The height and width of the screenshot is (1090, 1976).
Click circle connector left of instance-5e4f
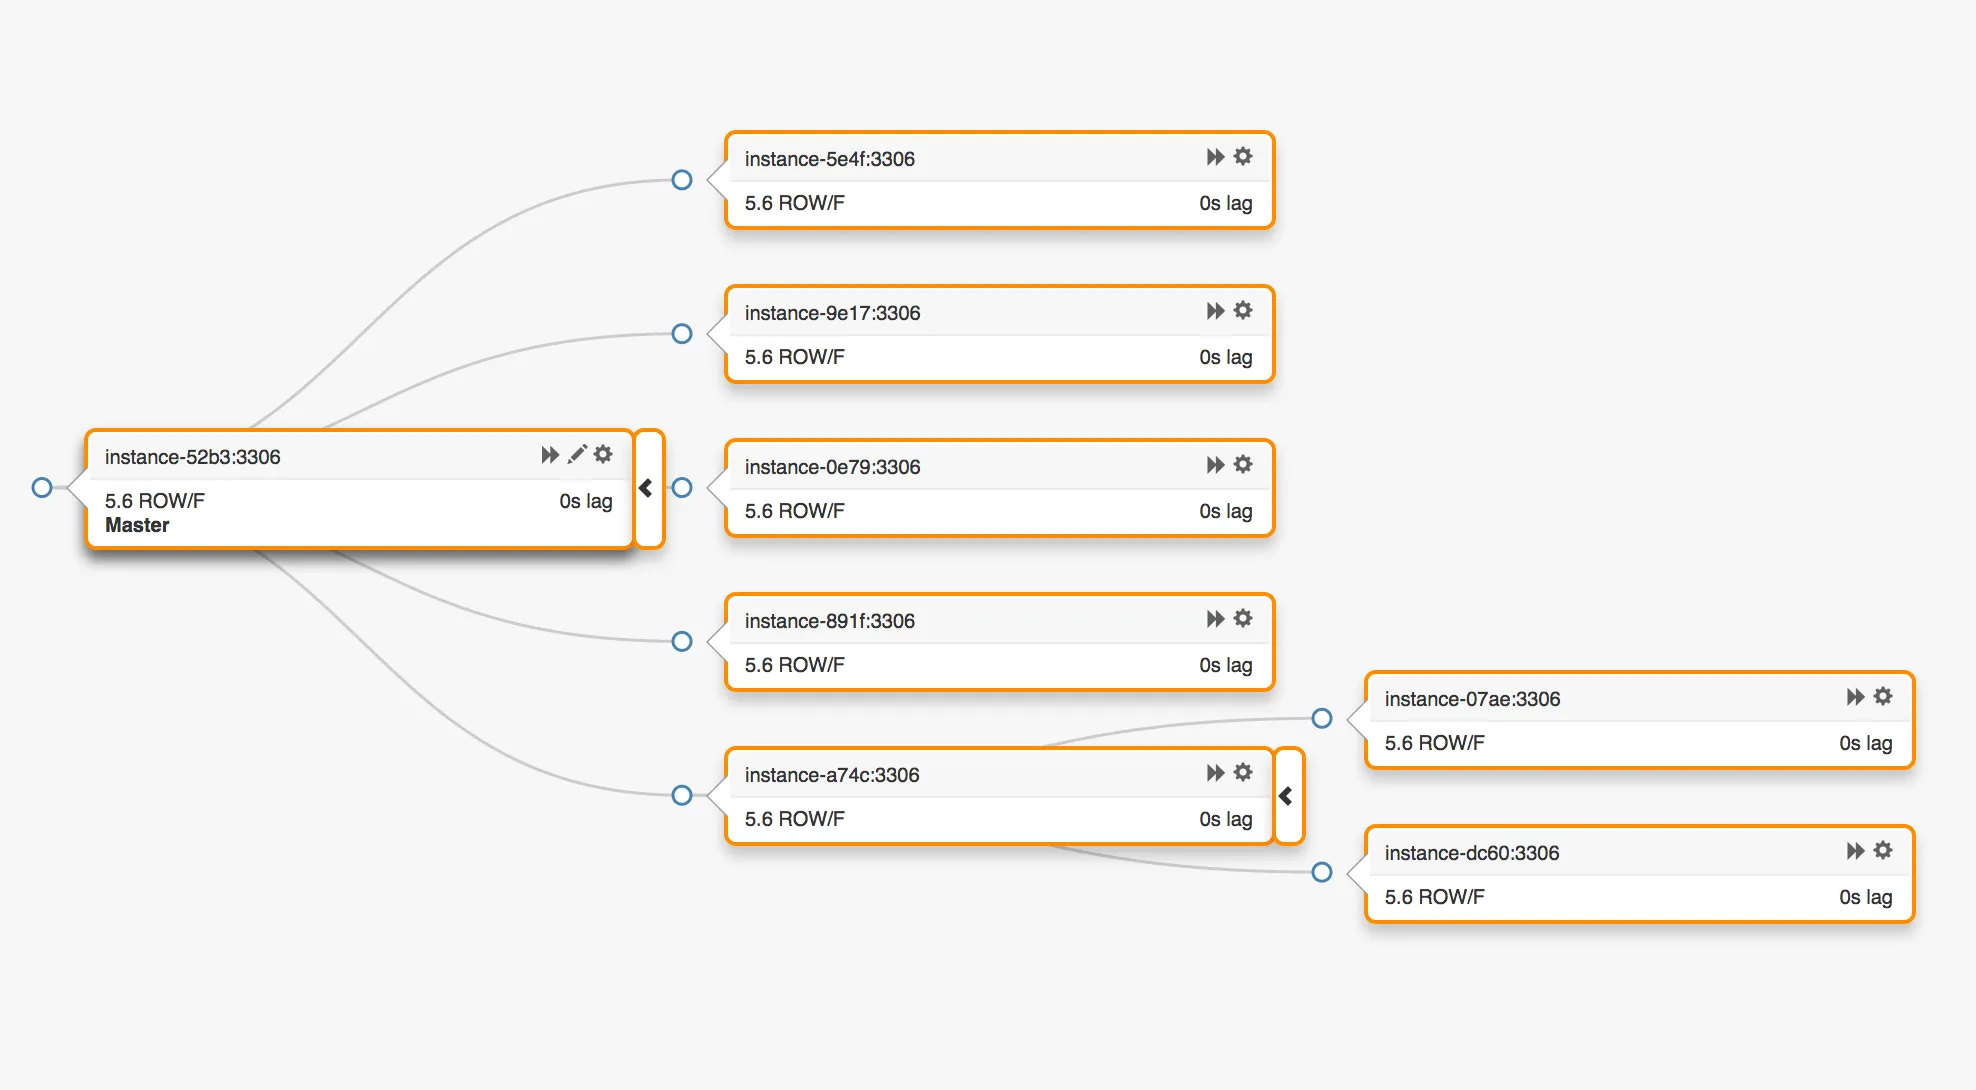[682, 180]
